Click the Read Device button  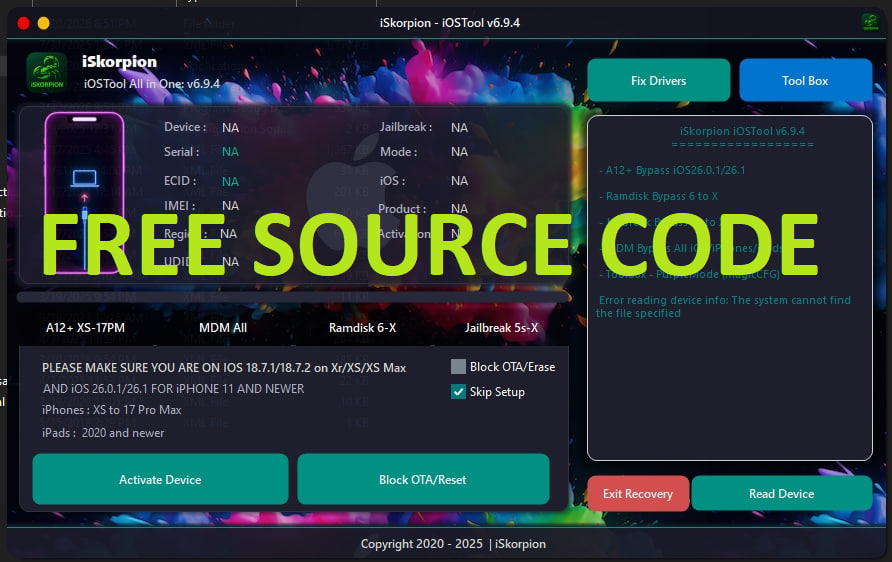(782, 494)
